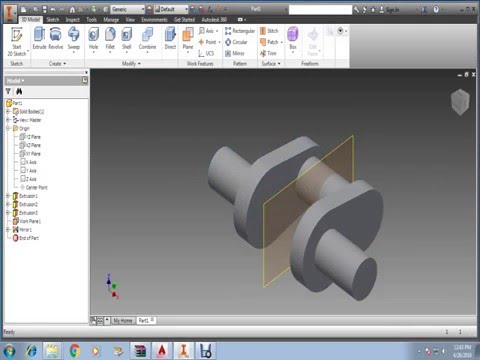Click Sign In link
This screenshot has height=360, width=480.
pos(389,10)
